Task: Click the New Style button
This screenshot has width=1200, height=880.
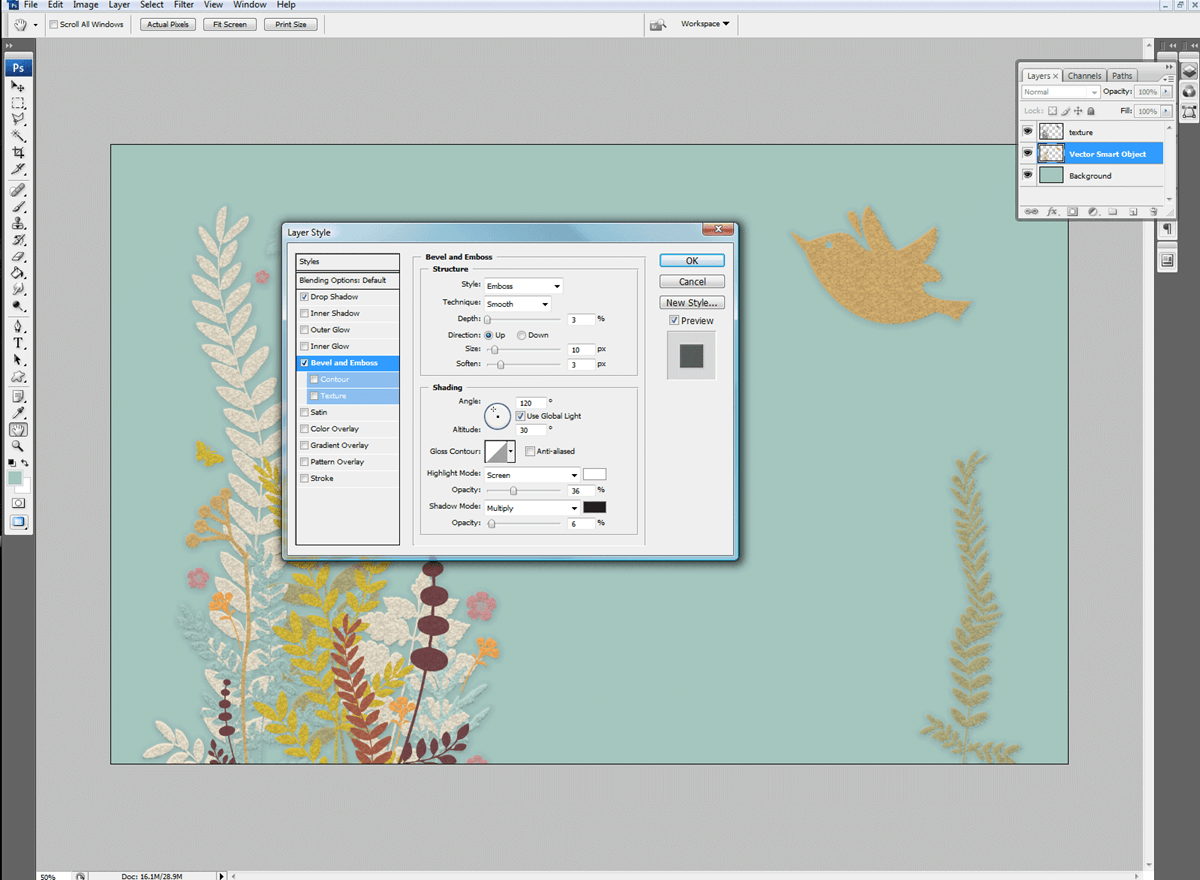Action: (691, 303)
